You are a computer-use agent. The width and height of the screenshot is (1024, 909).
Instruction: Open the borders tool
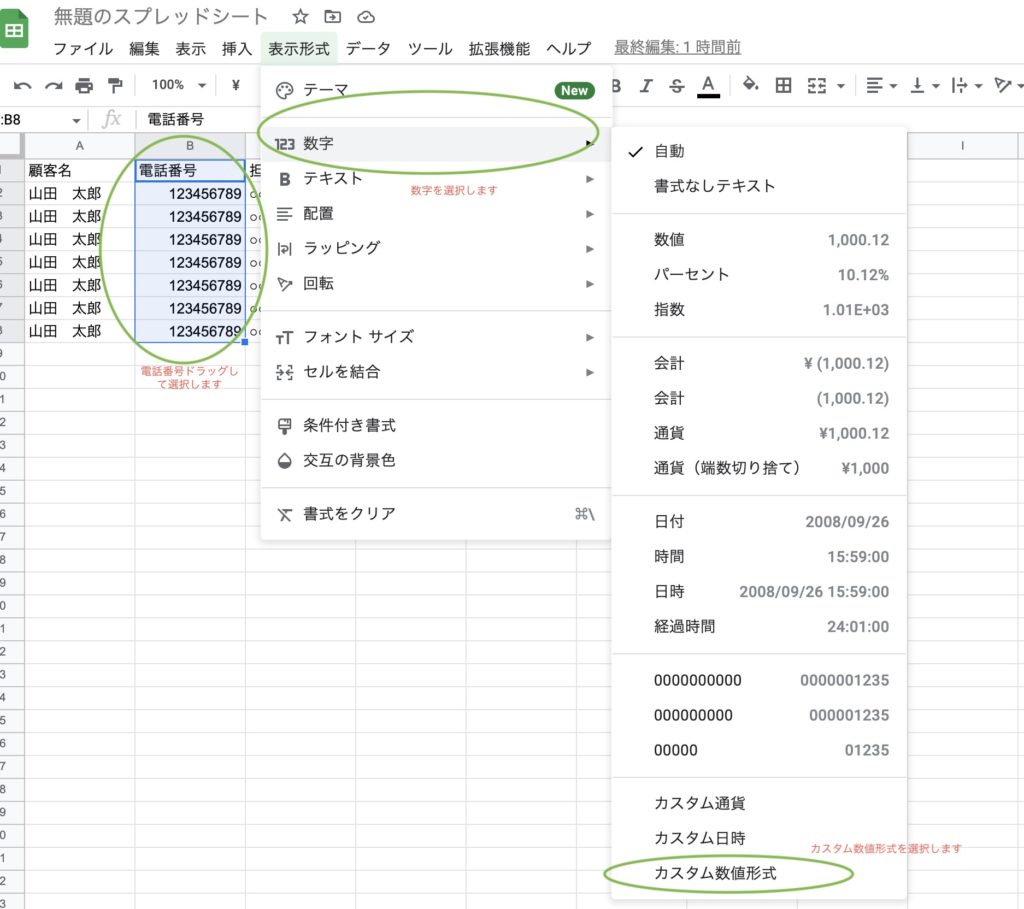(x=784, y=86)
